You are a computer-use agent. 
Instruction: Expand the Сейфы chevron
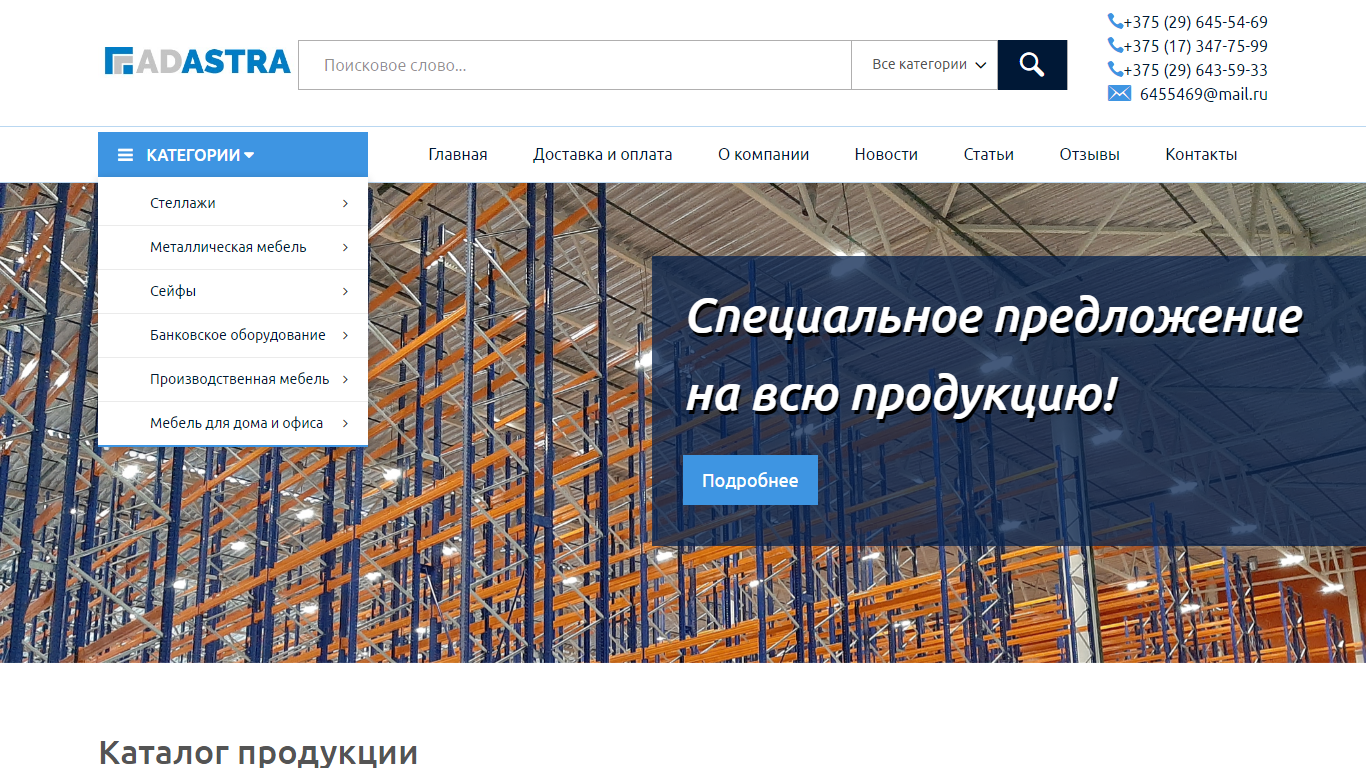[345, 291]
